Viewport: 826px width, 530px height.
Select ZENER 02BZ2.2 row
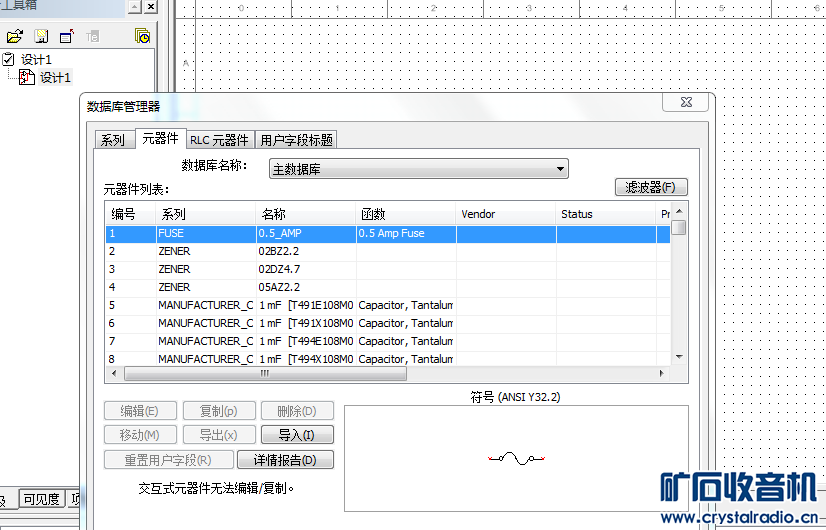[388, 251]
